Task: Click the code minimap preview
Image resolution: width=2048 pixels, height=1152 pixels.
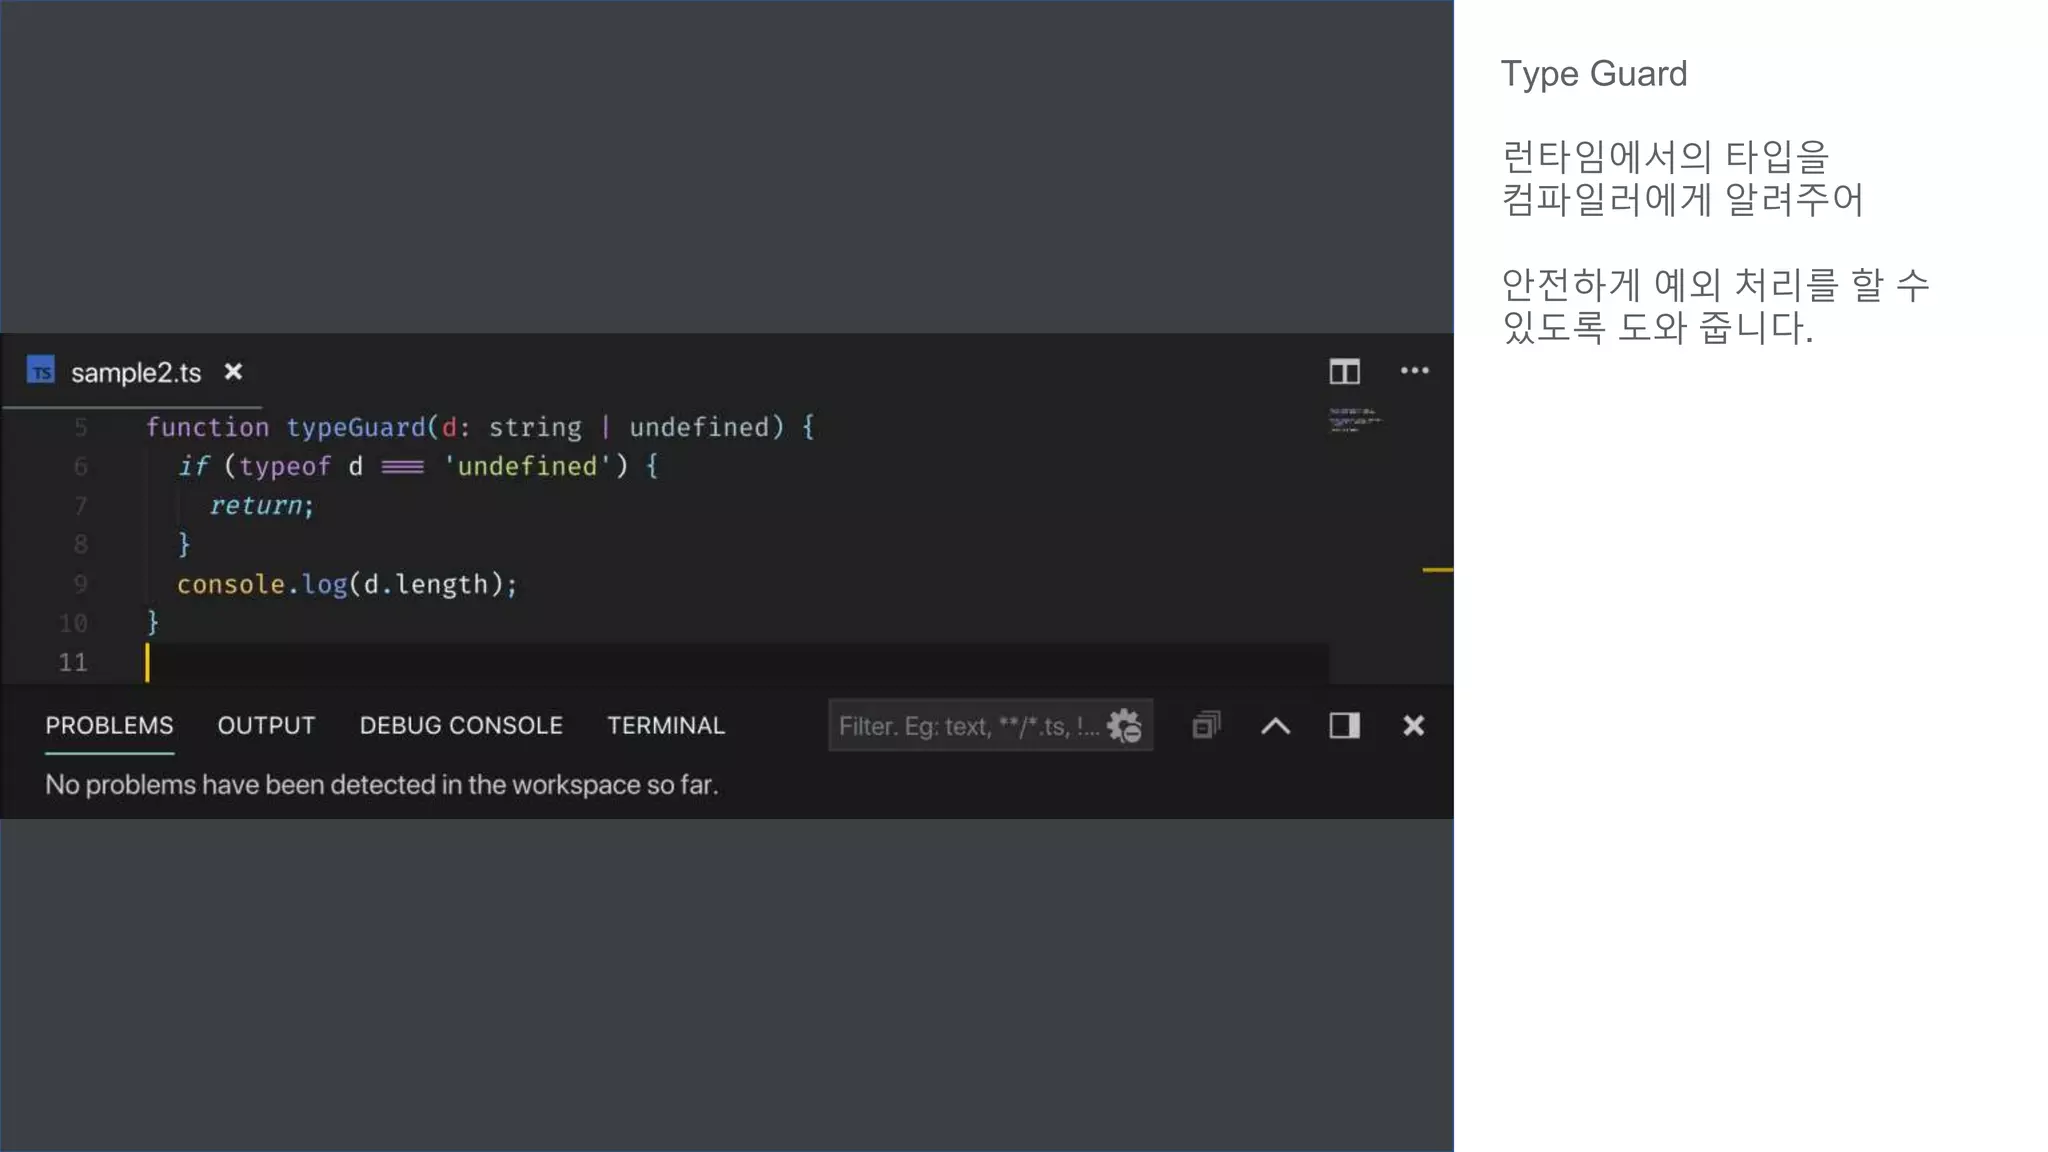Action: point(1354,420)
